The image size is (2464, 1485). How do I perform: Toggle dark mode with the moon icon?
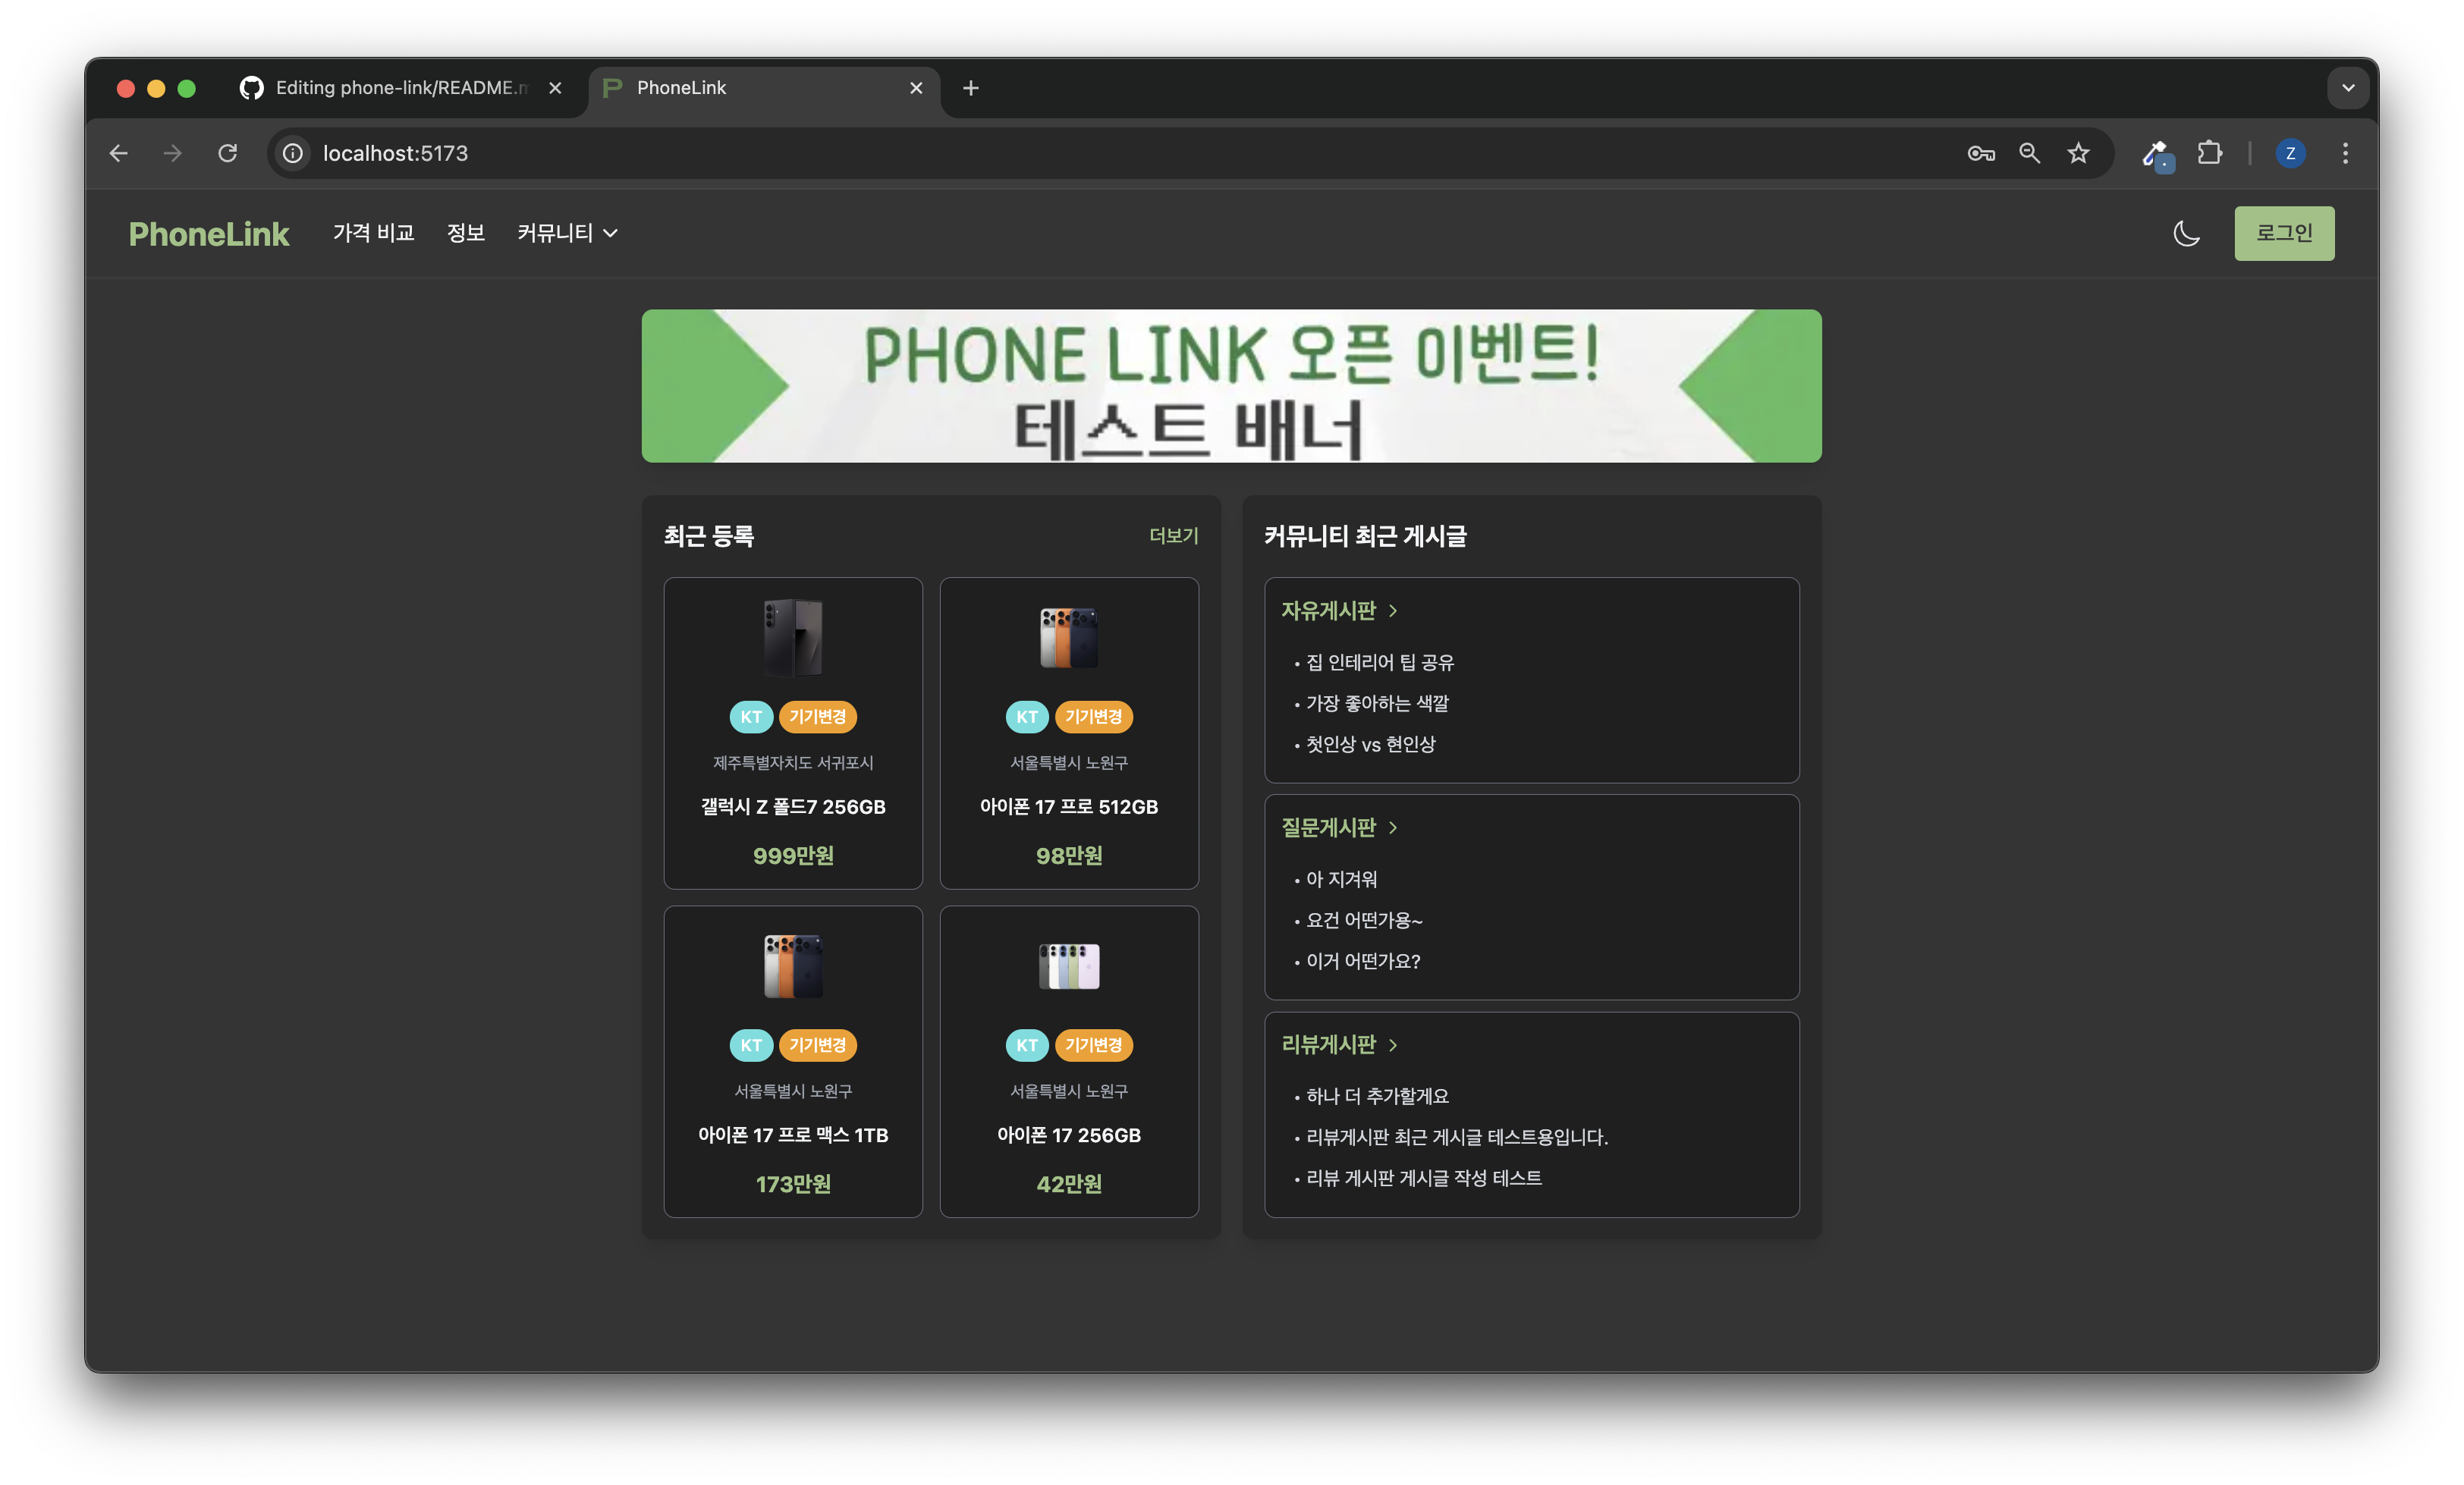point(2186,233)
